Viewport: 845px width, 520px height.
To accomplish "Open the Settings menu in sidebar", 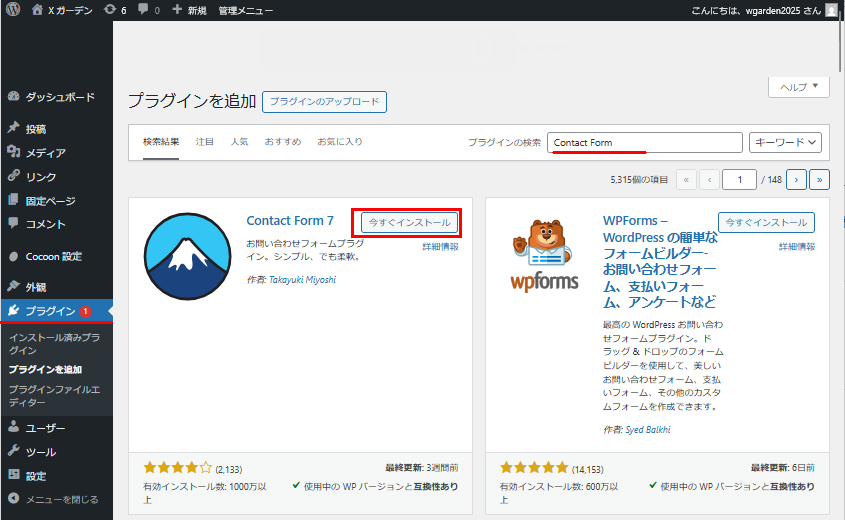I will (x=36, y=476).
